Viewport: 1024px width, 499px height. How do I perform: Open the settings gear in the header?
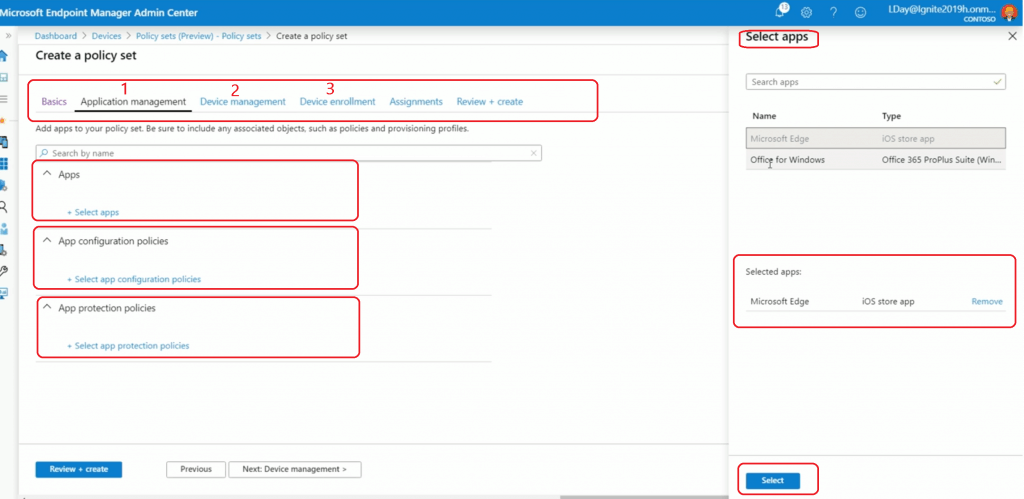807,12
